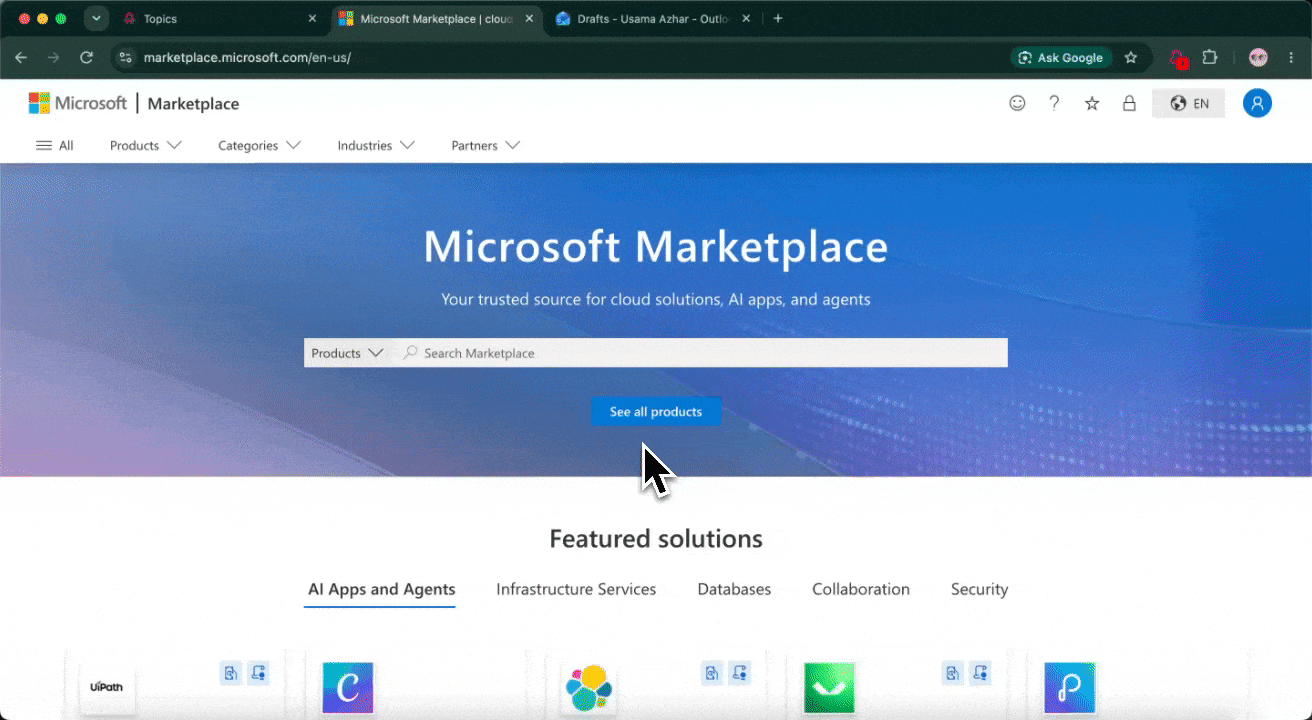This screenshot has width=1312, height=720.
Task: Expand the Categories menu
Action: (260, 145)
